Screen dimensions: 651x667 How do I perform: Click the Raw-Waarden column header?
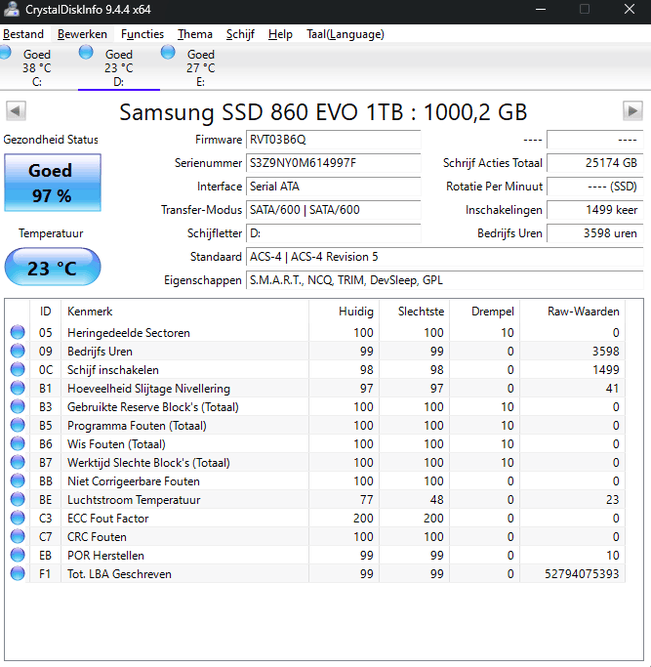click(572, 311)
